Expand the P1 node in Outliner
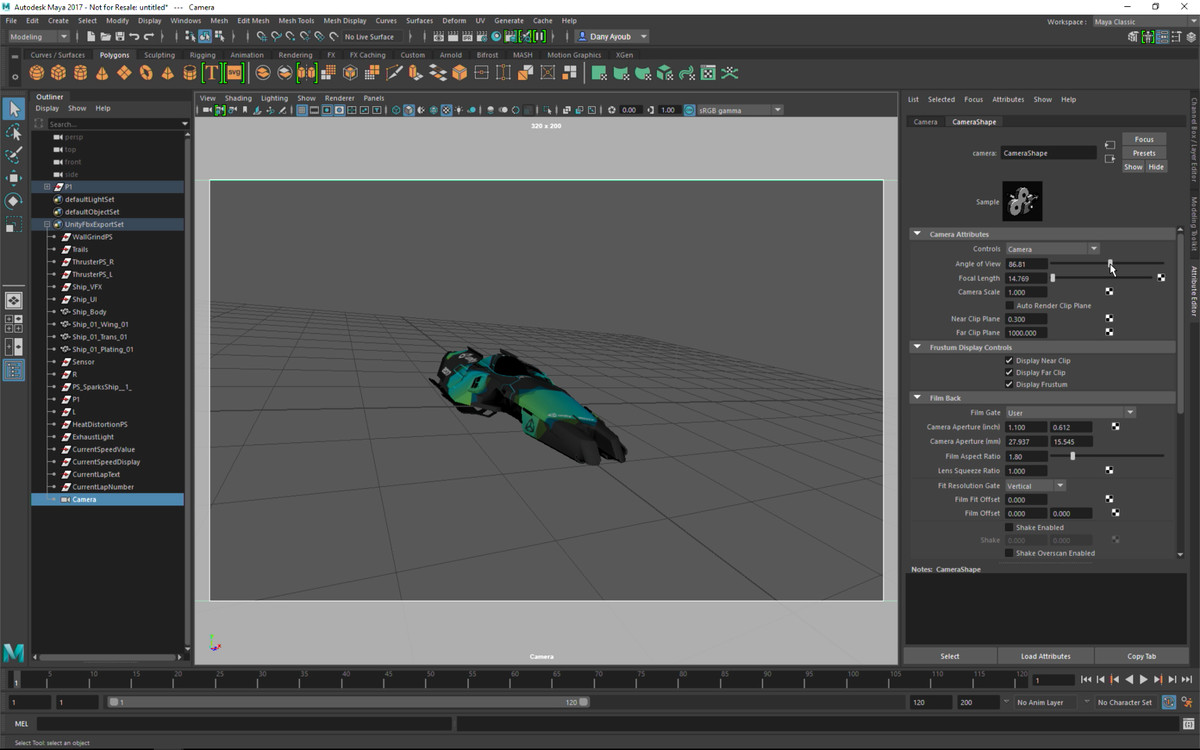The height and width of the screenshot is (750, 1200). pos(47,187)
